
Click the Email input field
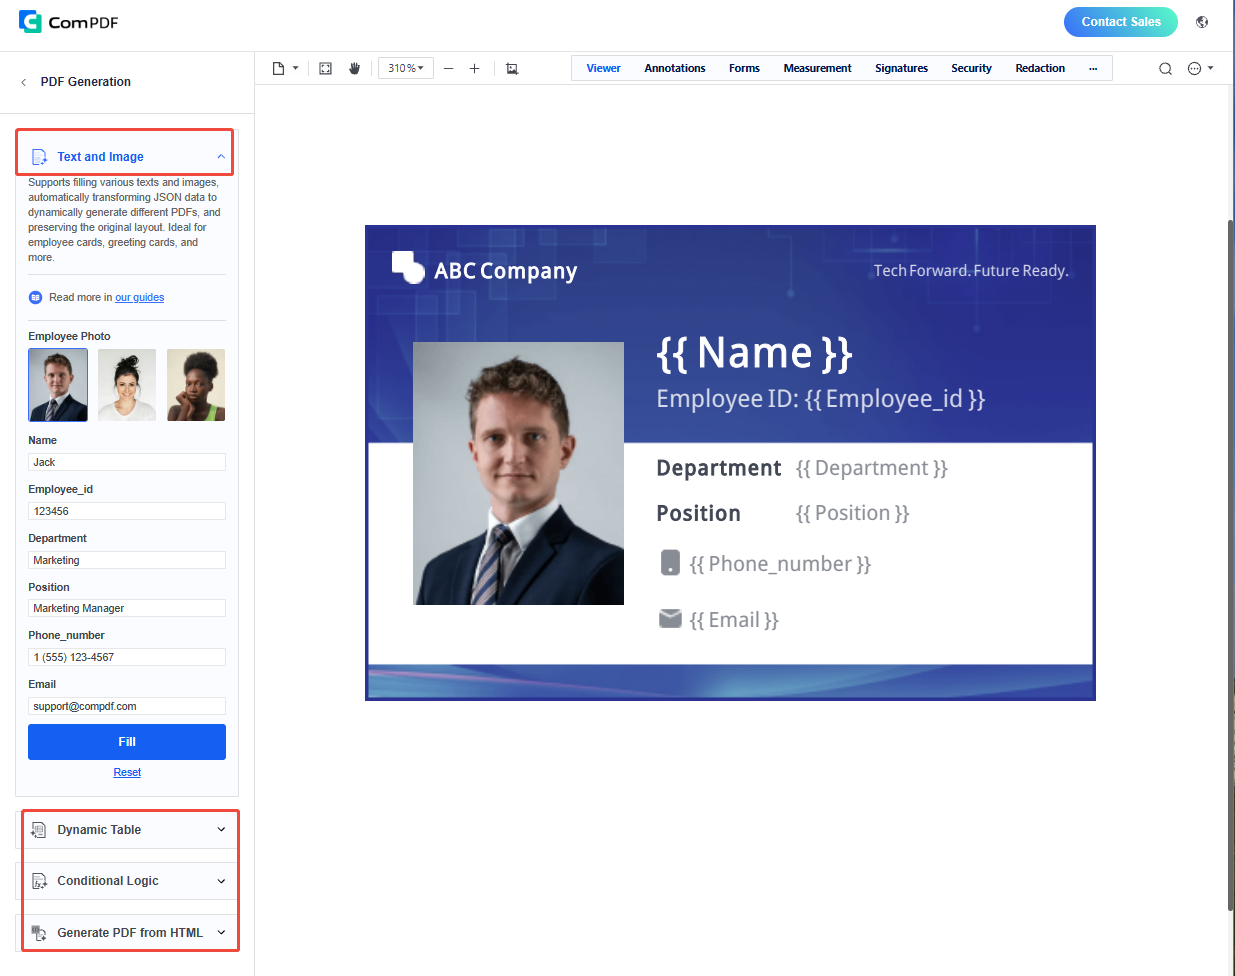pyautogui.click(x=127, y=706)
